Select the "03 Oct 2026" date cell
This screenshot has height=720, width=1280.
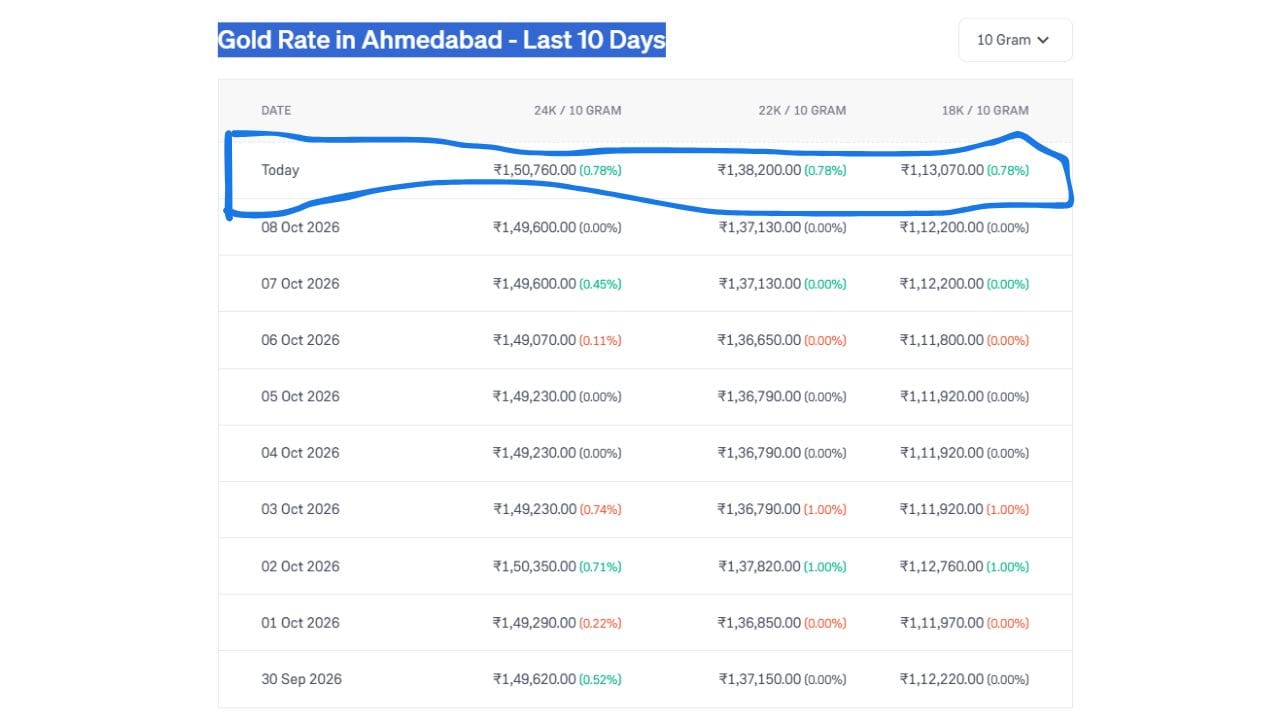coord(300,509)
